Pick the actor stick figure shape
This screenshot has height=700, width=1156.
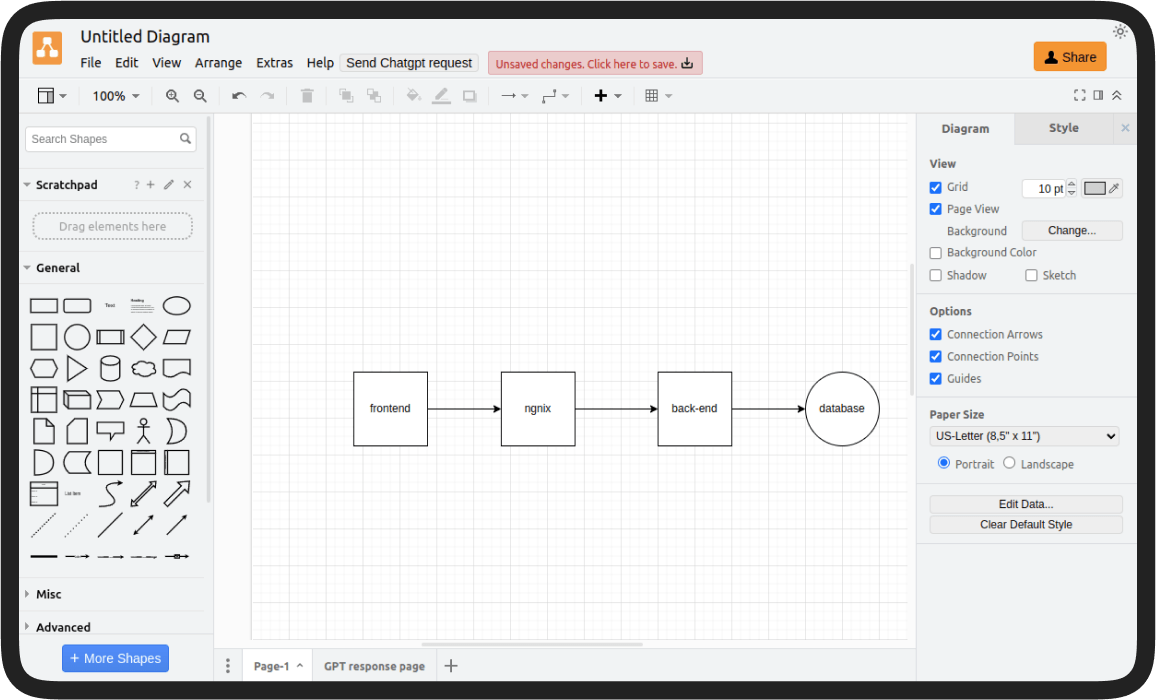[x=143, y=431]
